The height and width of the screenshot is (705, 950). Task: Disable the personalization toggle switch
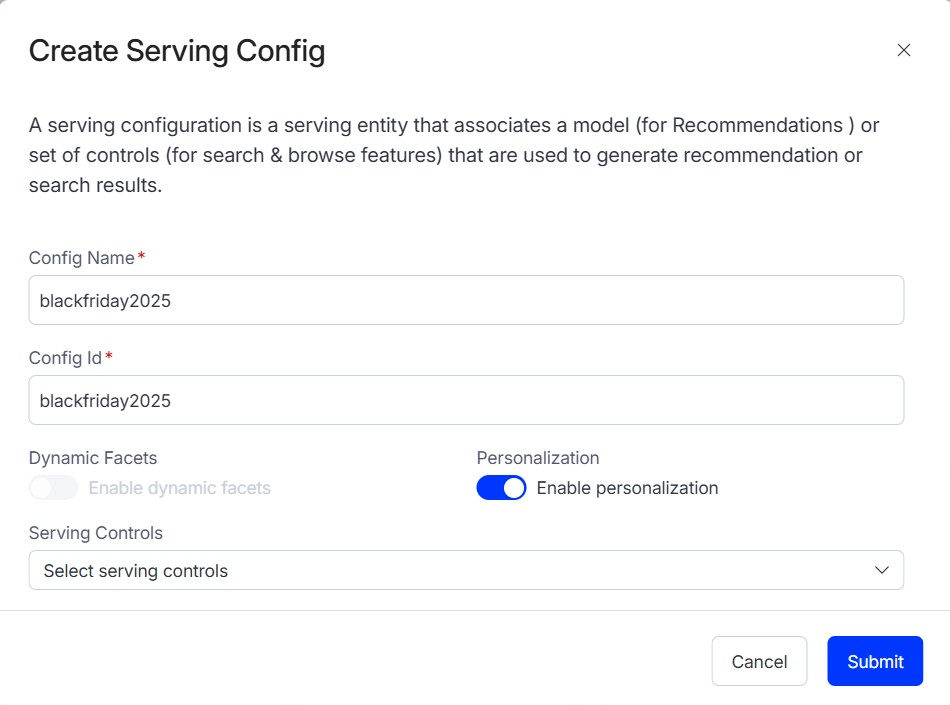click(501, 488)
